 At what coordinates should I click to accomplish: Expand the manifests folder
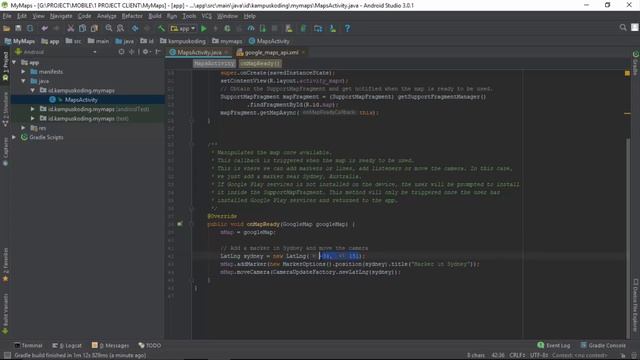coord(24,71)
